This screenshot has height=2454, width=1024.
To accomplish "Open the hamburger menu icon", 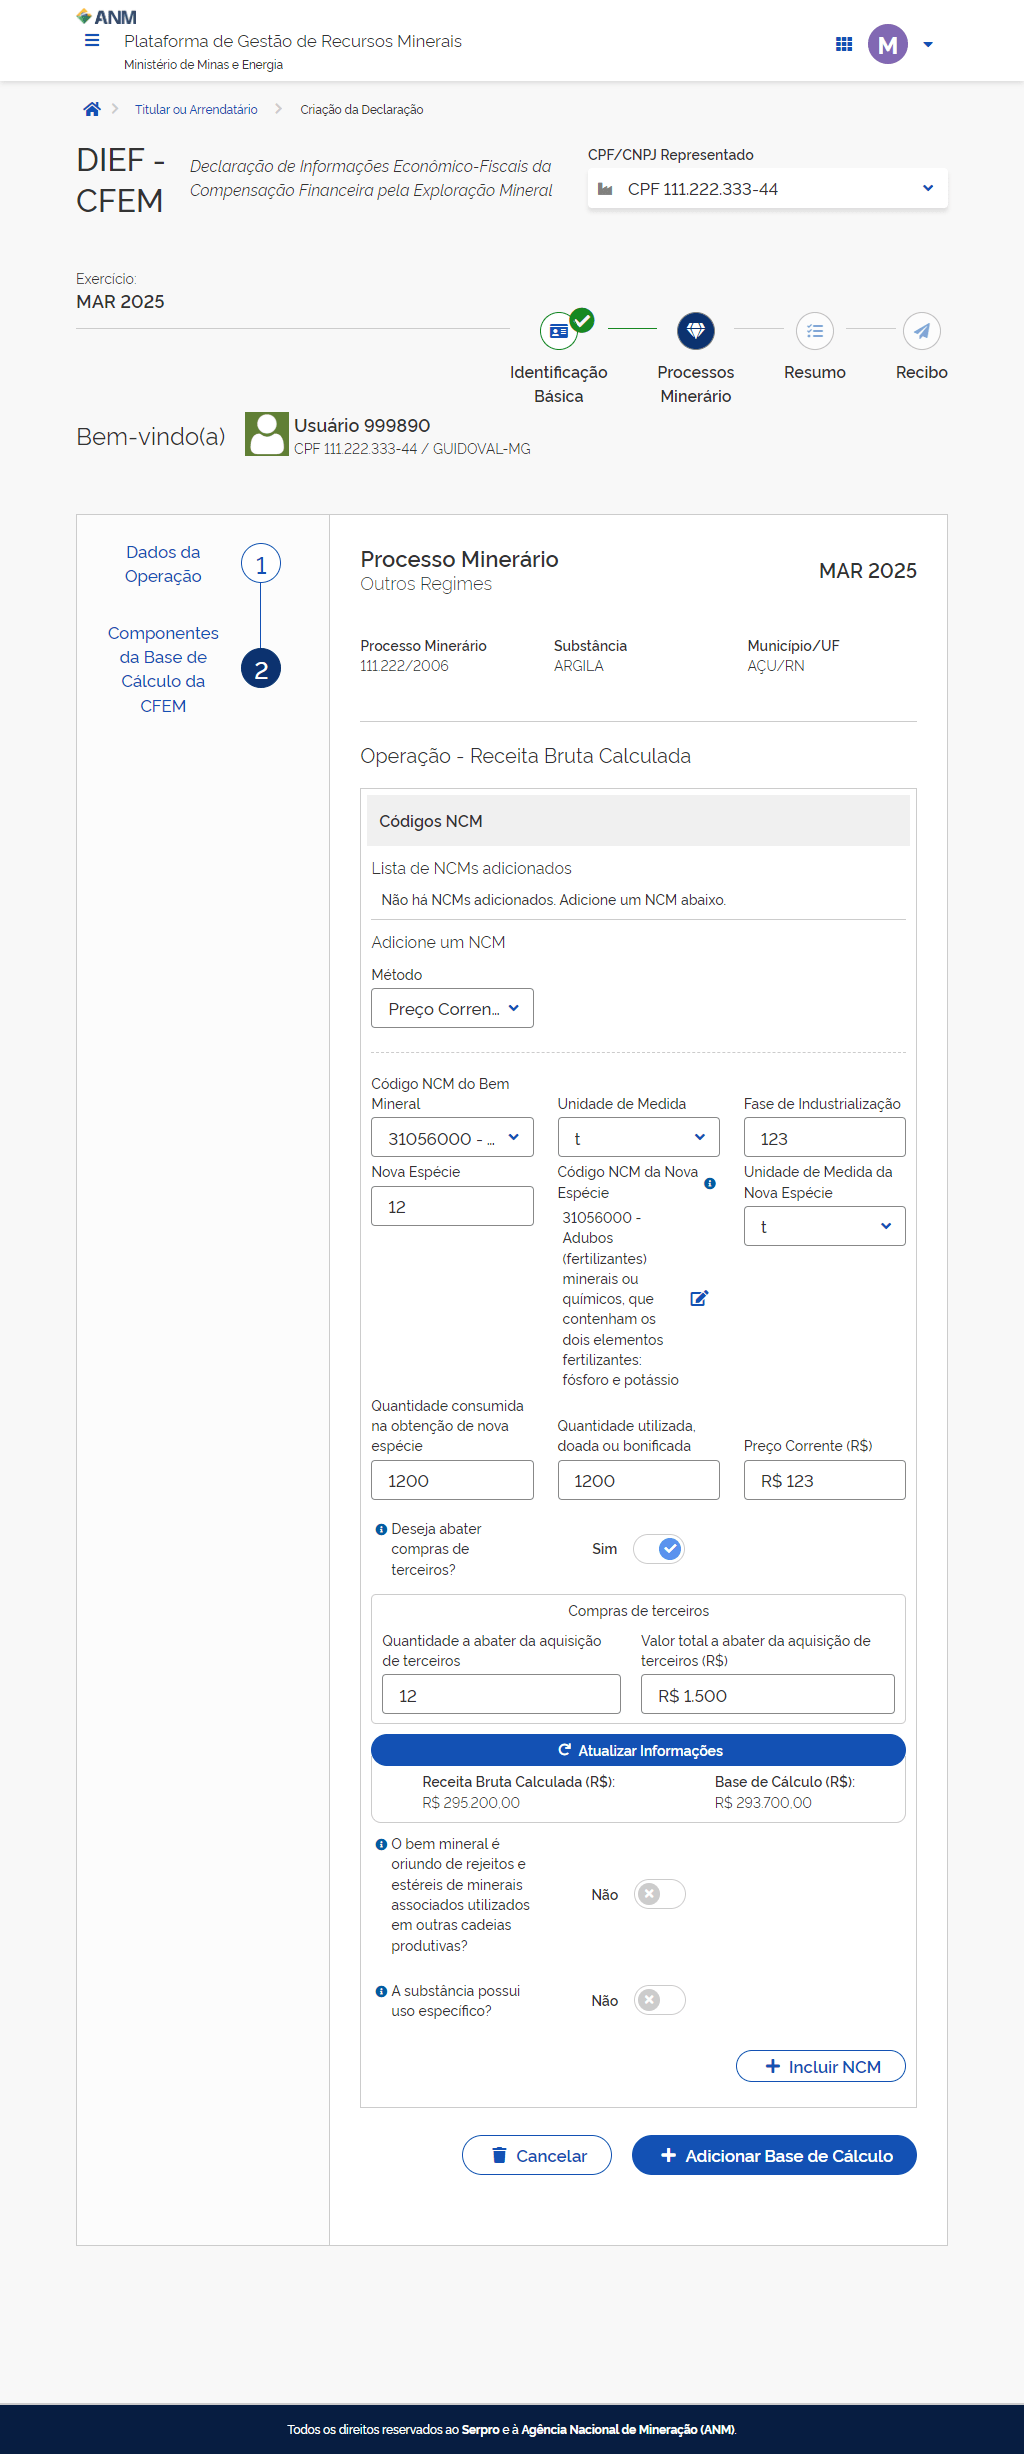I will click(x=92, y=41).
